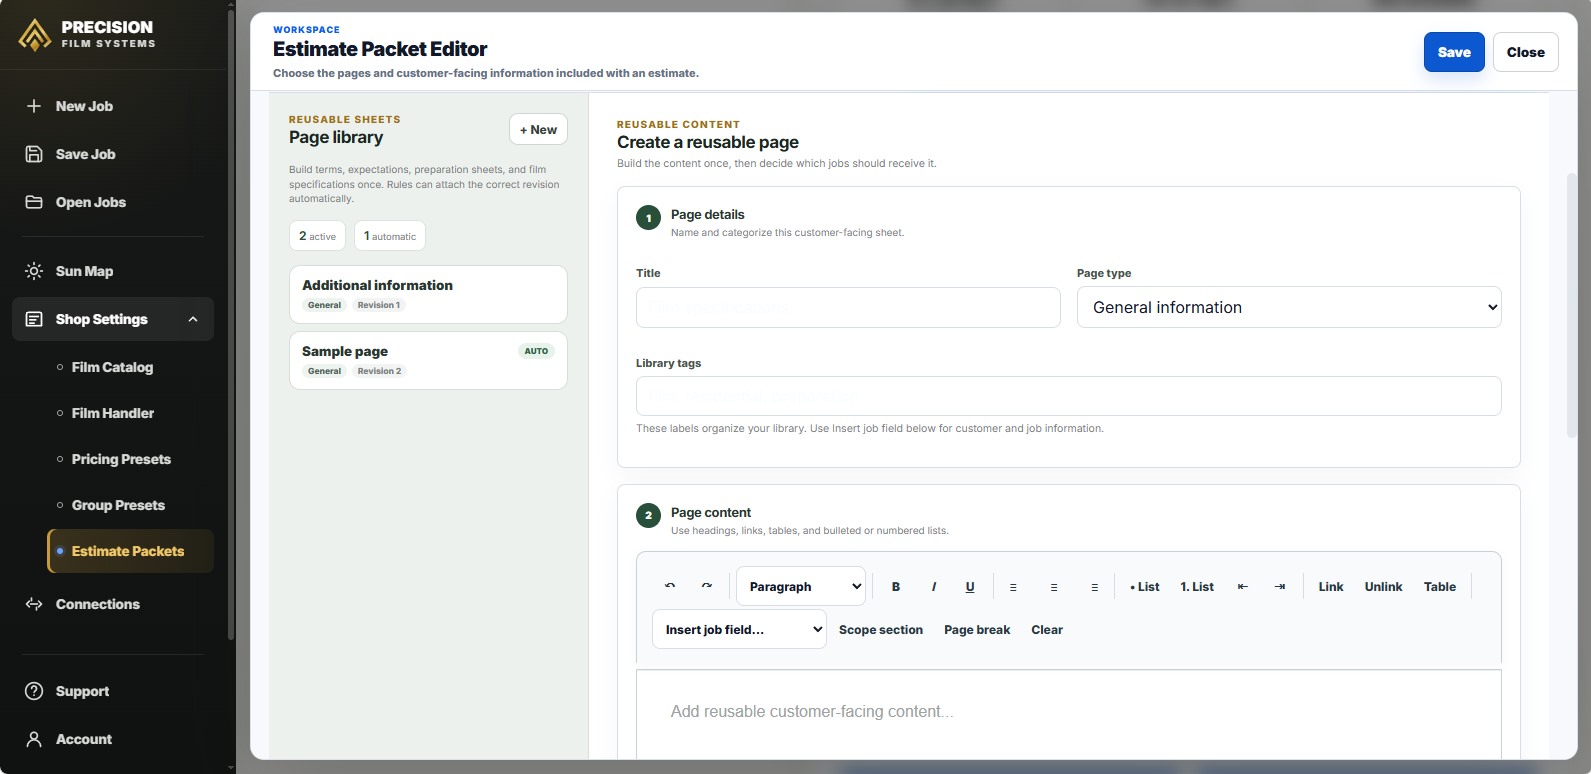The height and width of the screenshot is (774, 1591).
Task: Open the Paragraph style dropdown
Action: pyautogui.click(x=801, y=586)
